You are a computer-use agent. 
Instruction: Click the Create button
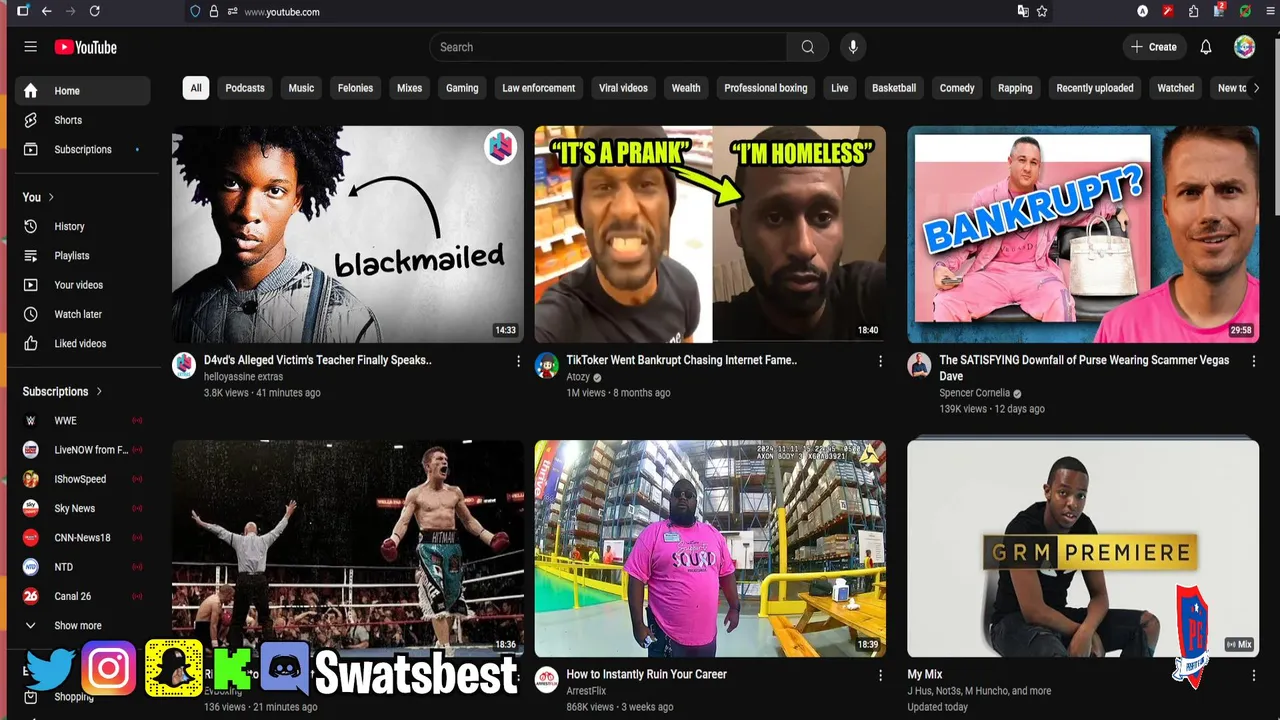(x=1154, y=47)
